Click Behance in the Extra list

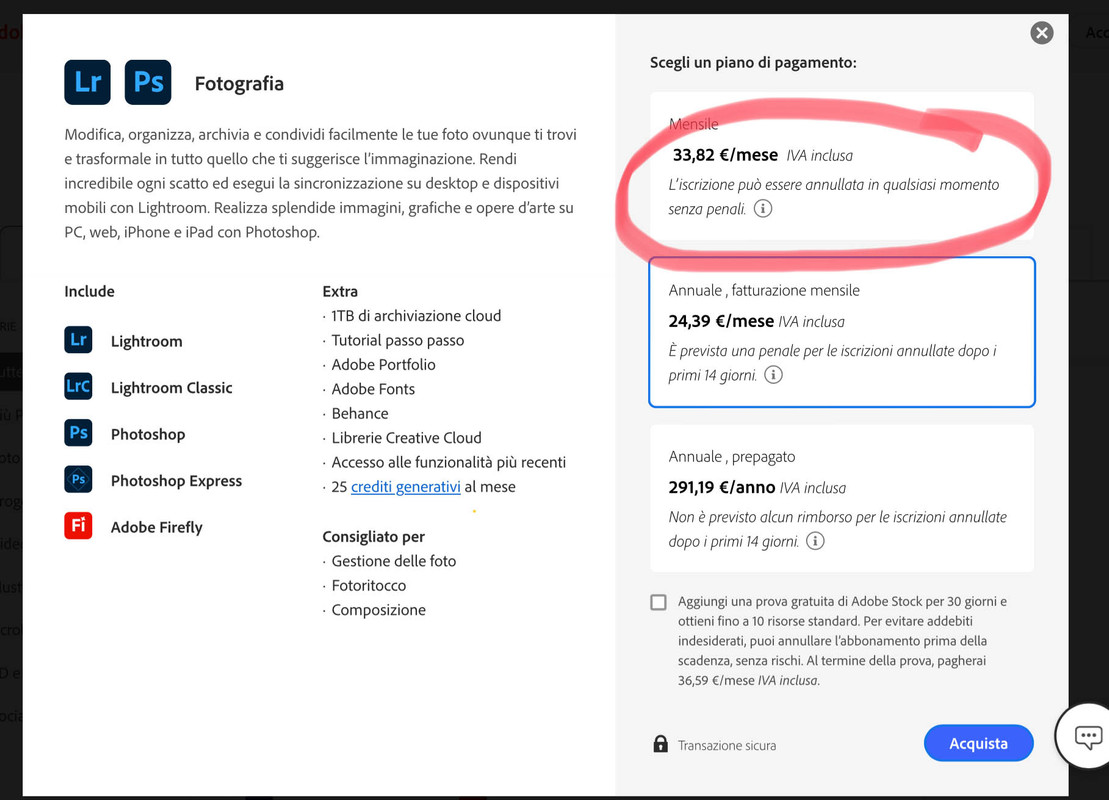(x=359, y=413)
